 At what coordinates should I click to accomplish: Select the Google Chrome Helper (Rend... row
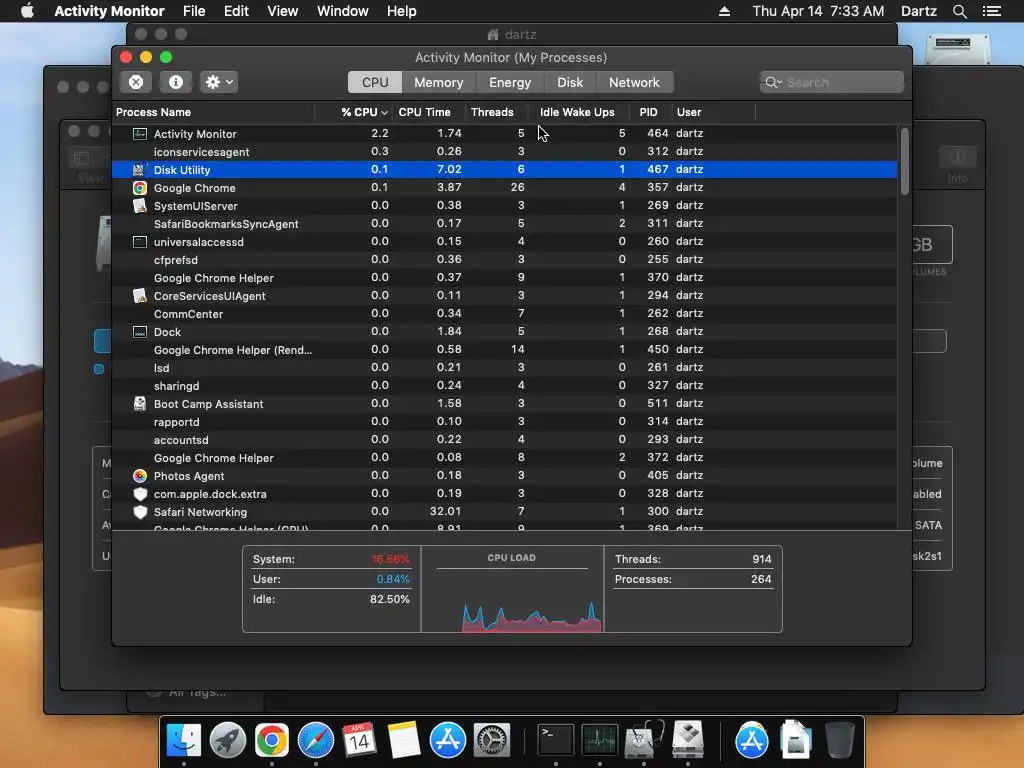tap(505, 349)
